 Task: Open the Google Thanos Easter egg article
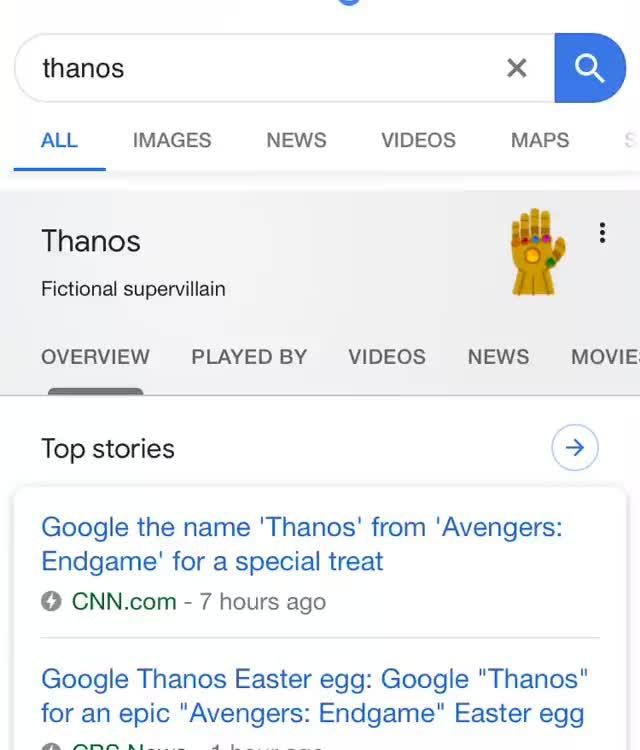[314, 696]
